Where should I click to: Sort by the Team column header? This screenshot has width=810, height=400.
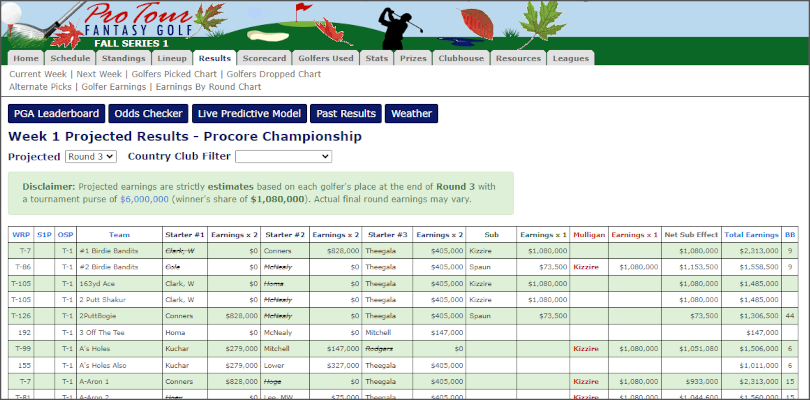click(119, 235)
